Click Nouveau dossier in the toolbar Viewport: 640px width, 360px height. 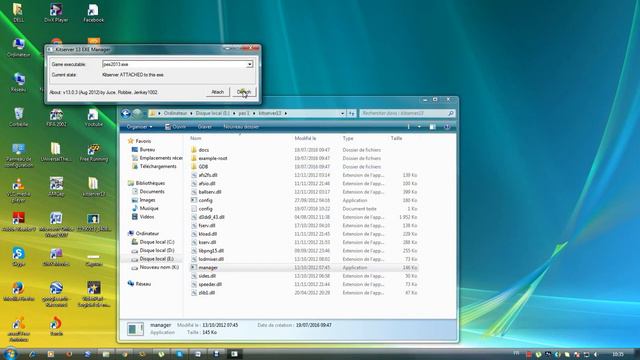(x=241, y=127)
